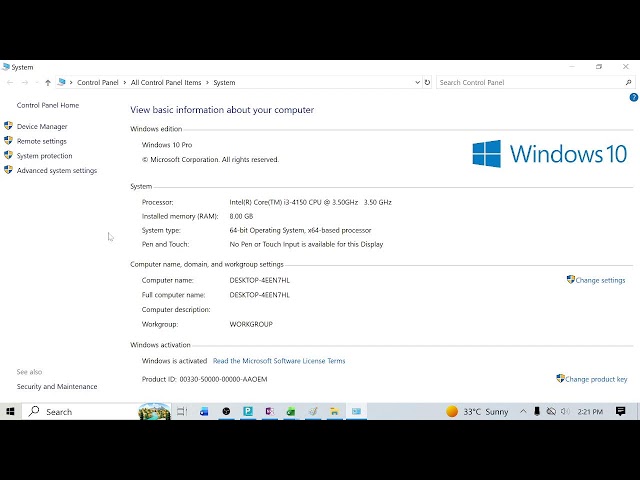Viewport: 640px width, 480px height.
Task: Select All Control Panel Items breadcrumb
Action: pos(166,82)
